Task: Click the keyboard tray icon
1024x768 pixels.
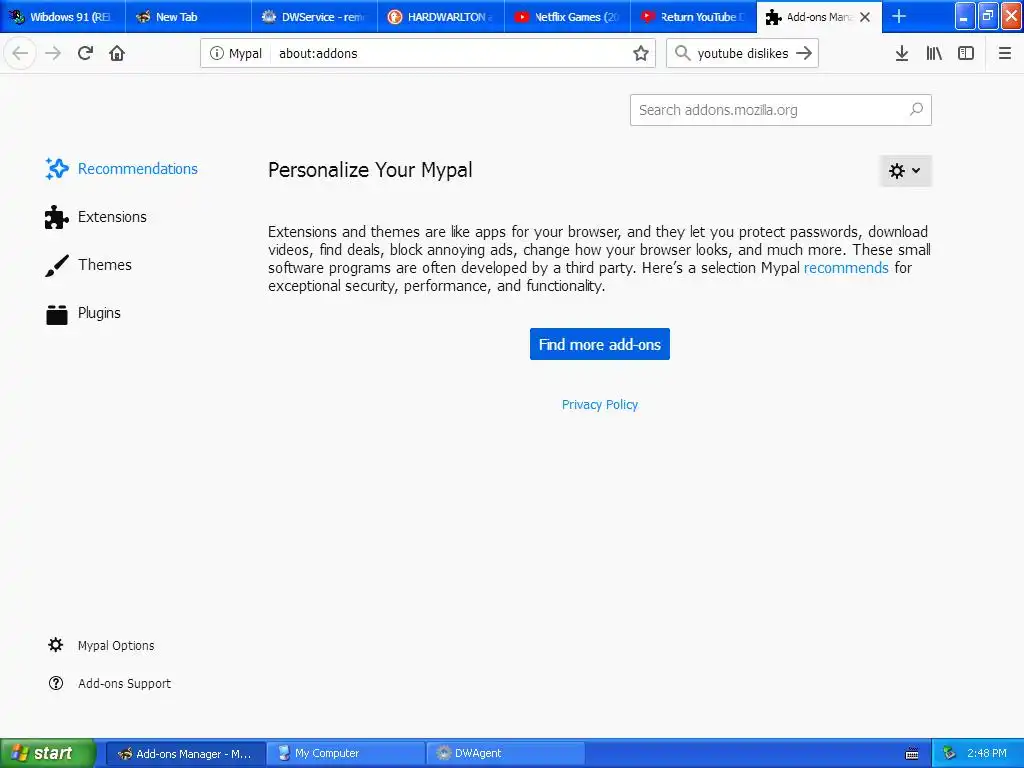Action: [x=912, y=754]
